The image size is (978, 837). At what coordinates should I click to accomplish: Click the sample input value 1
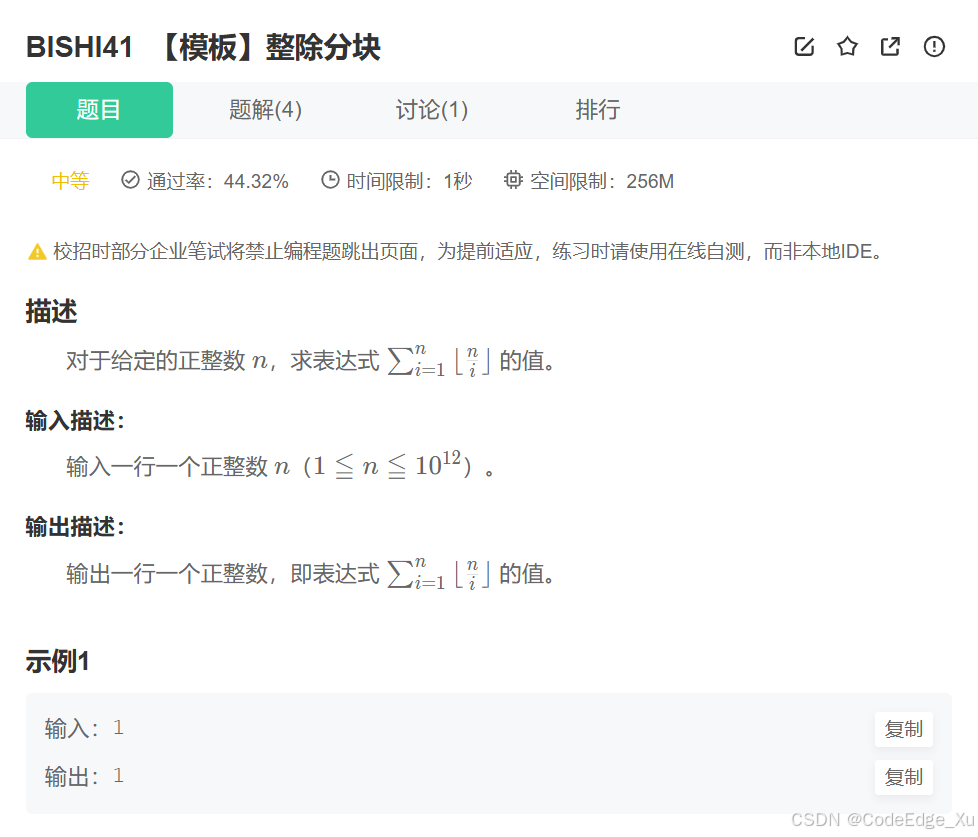tap(118, 728)
